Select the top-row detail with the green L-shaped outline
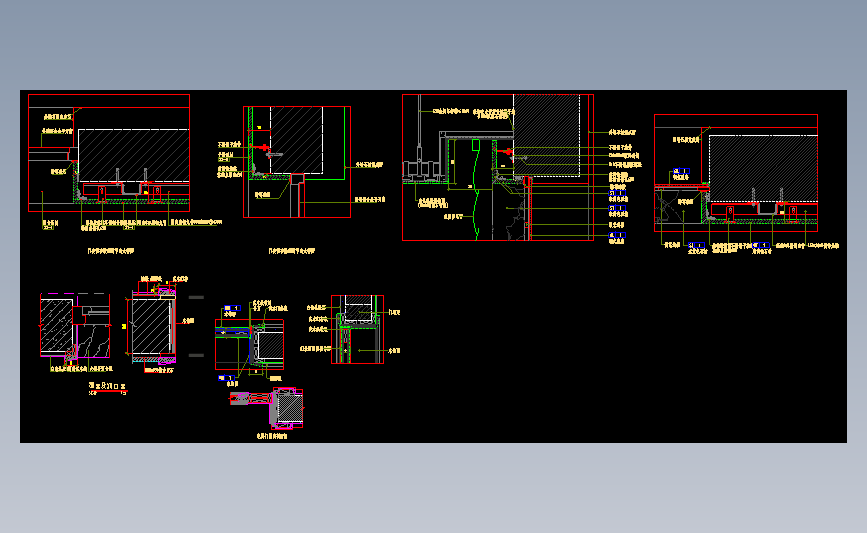Screen dimensions: 867x533 [297, 162]
